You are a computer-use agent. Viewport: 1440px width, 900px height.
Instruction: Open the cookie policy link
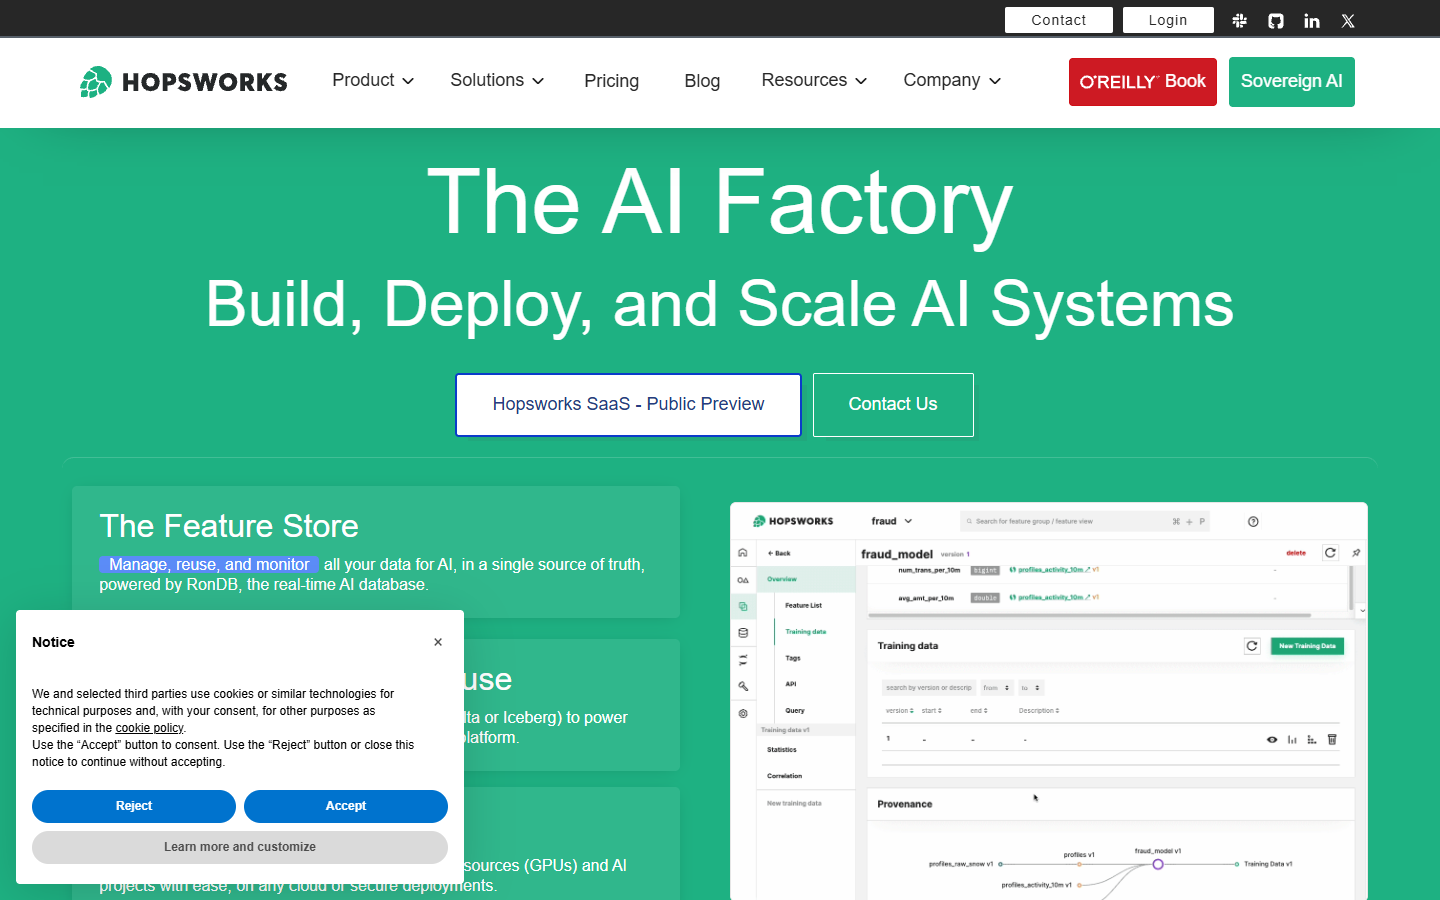pos(149,728)
